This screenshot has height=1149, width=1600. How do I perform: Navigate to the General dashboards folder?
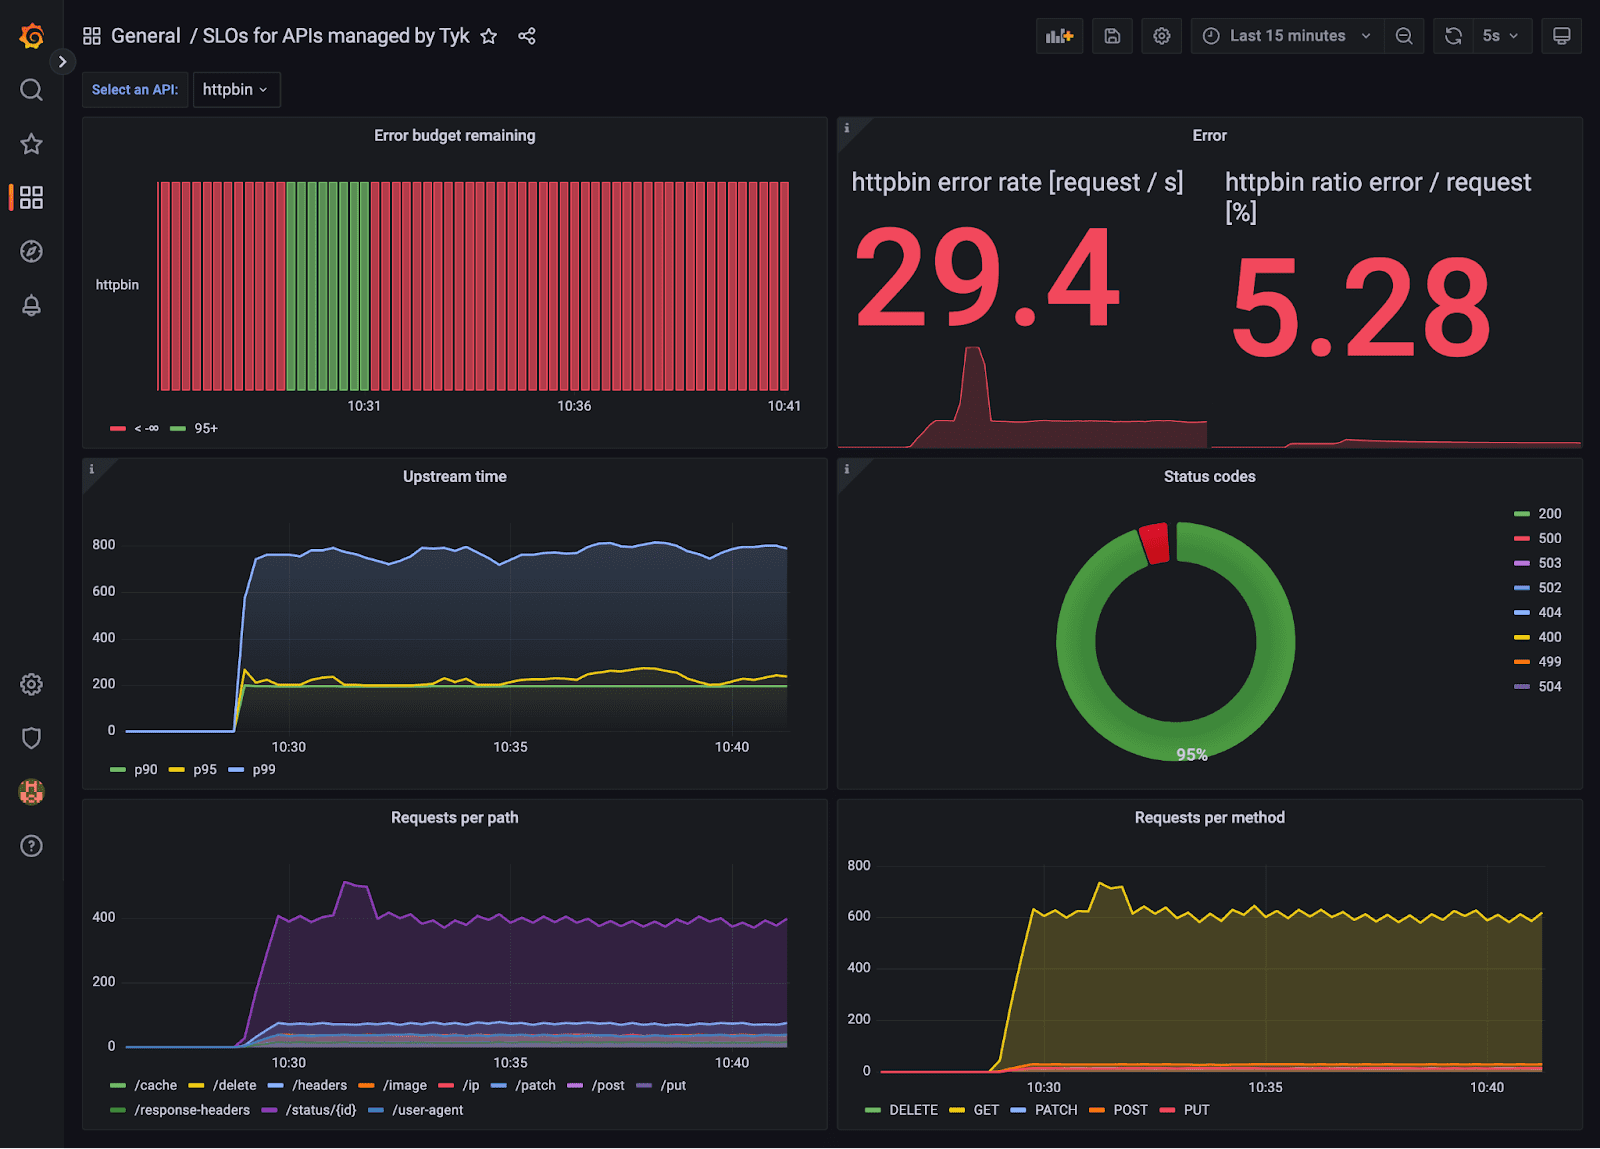[x=146, y=35]
